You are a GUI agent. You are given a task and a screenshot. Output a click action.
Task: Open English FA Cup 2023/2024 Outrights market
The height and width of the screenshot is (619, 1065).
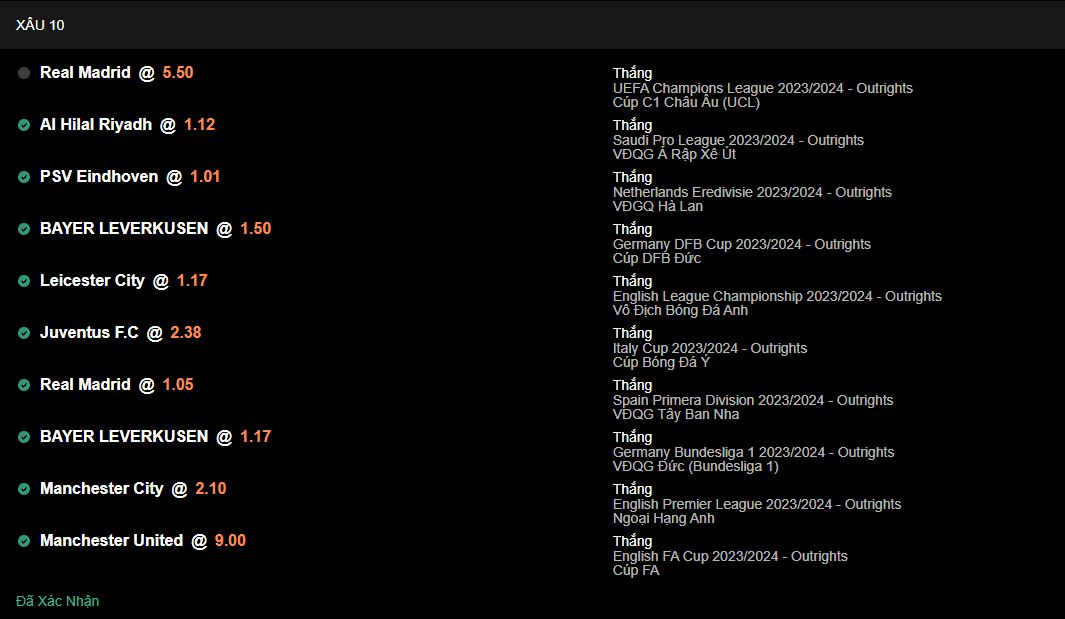(x=730, y=556)
